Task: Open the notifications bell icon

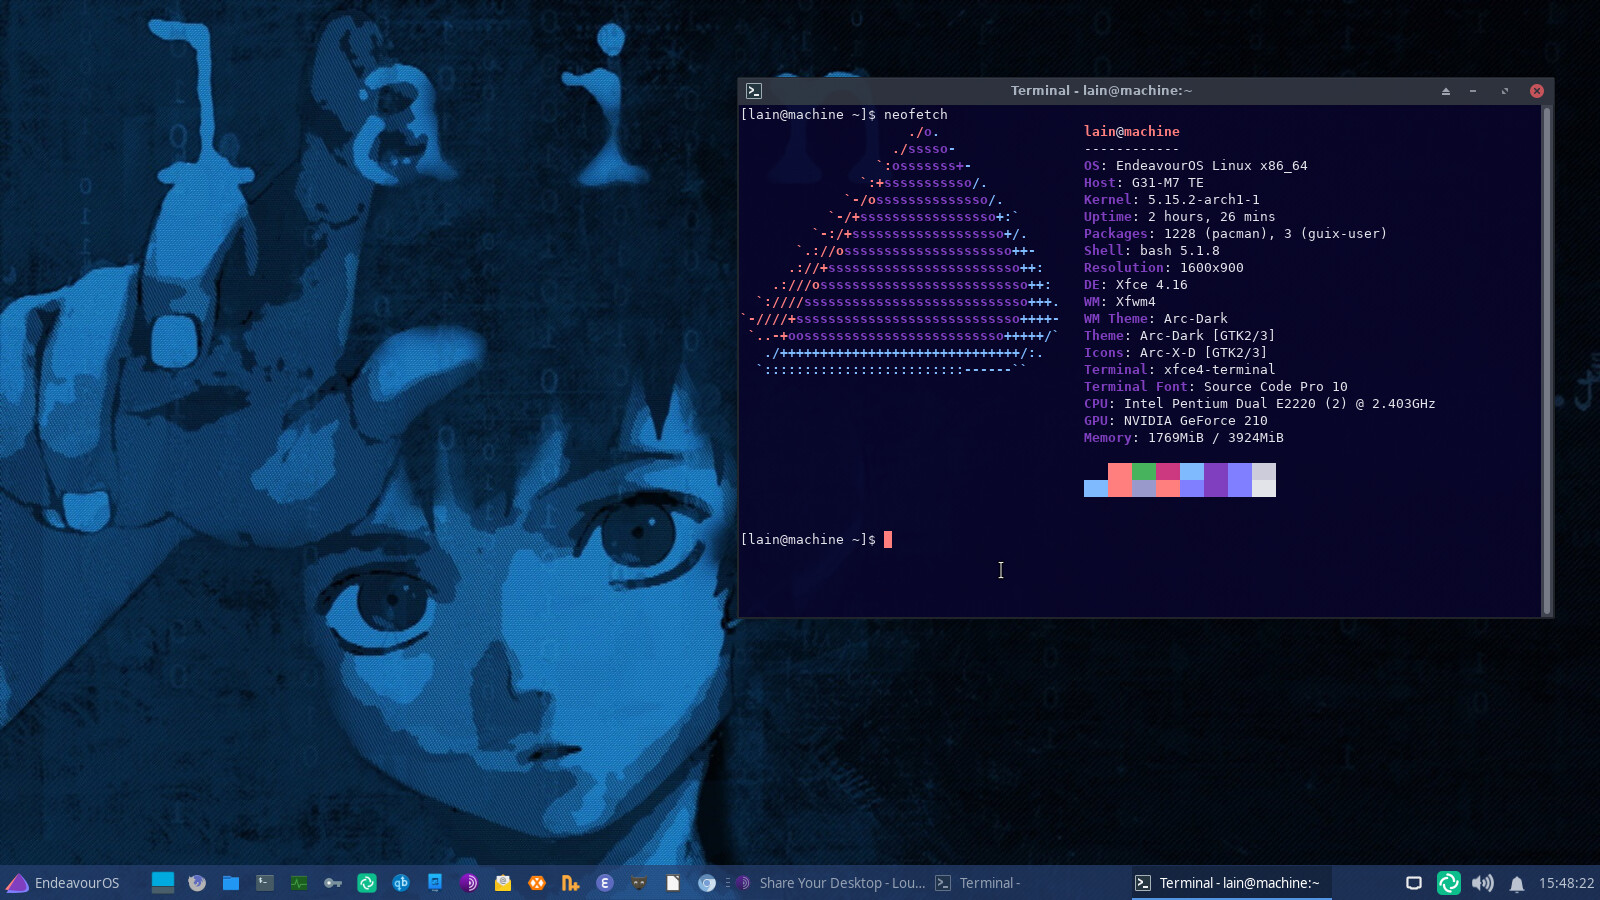Action: coord(1517,884)
